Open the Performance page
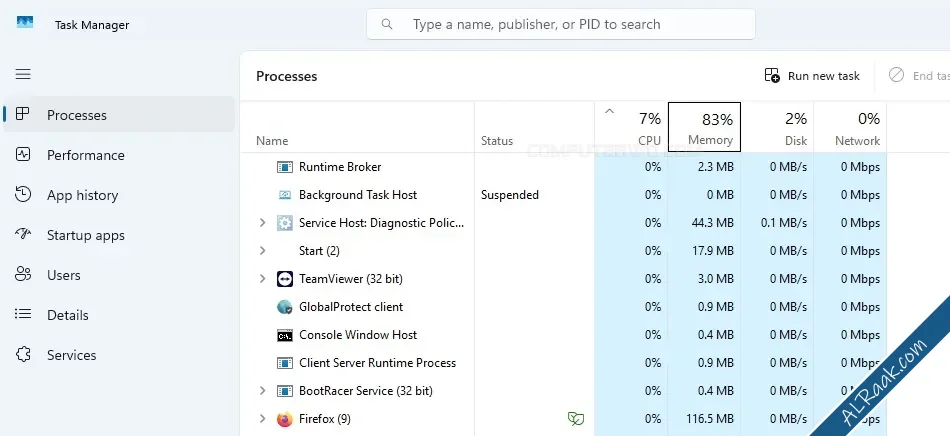This screenshot has width=950, height=436. click(x=119, y=155)
